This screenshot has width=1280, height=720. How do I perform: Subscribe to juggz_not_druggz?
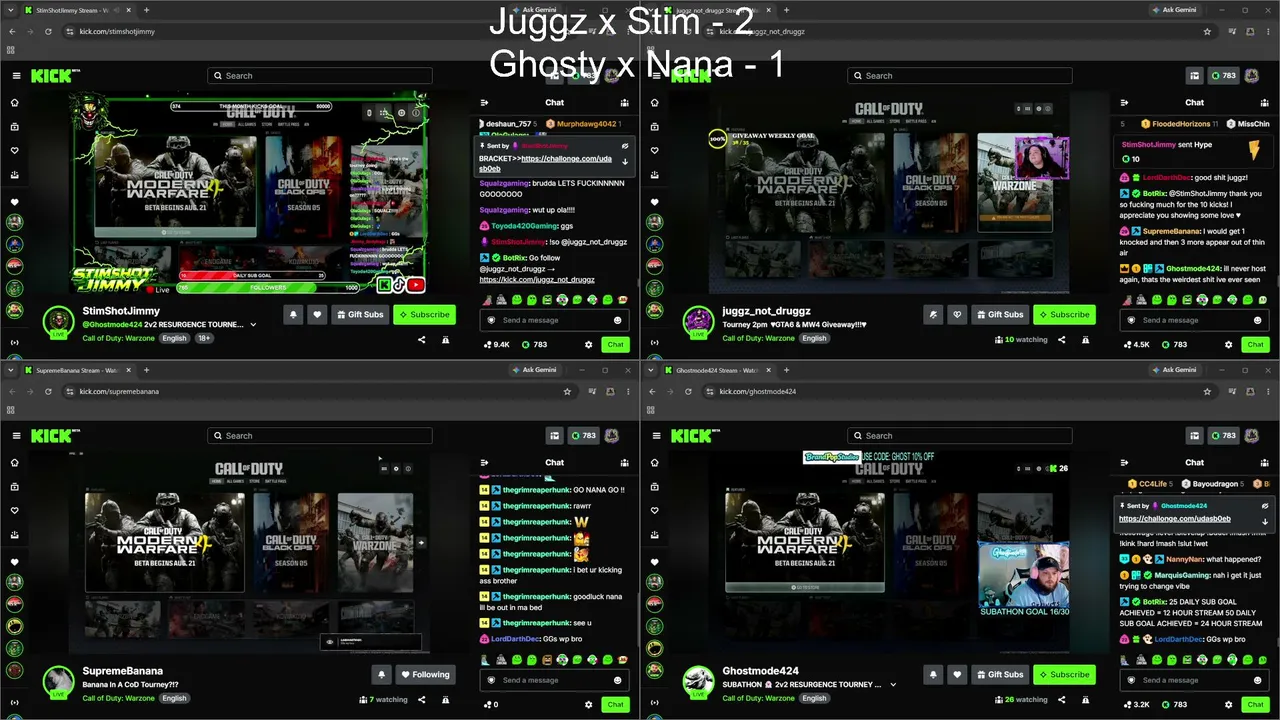[1064, 314]
